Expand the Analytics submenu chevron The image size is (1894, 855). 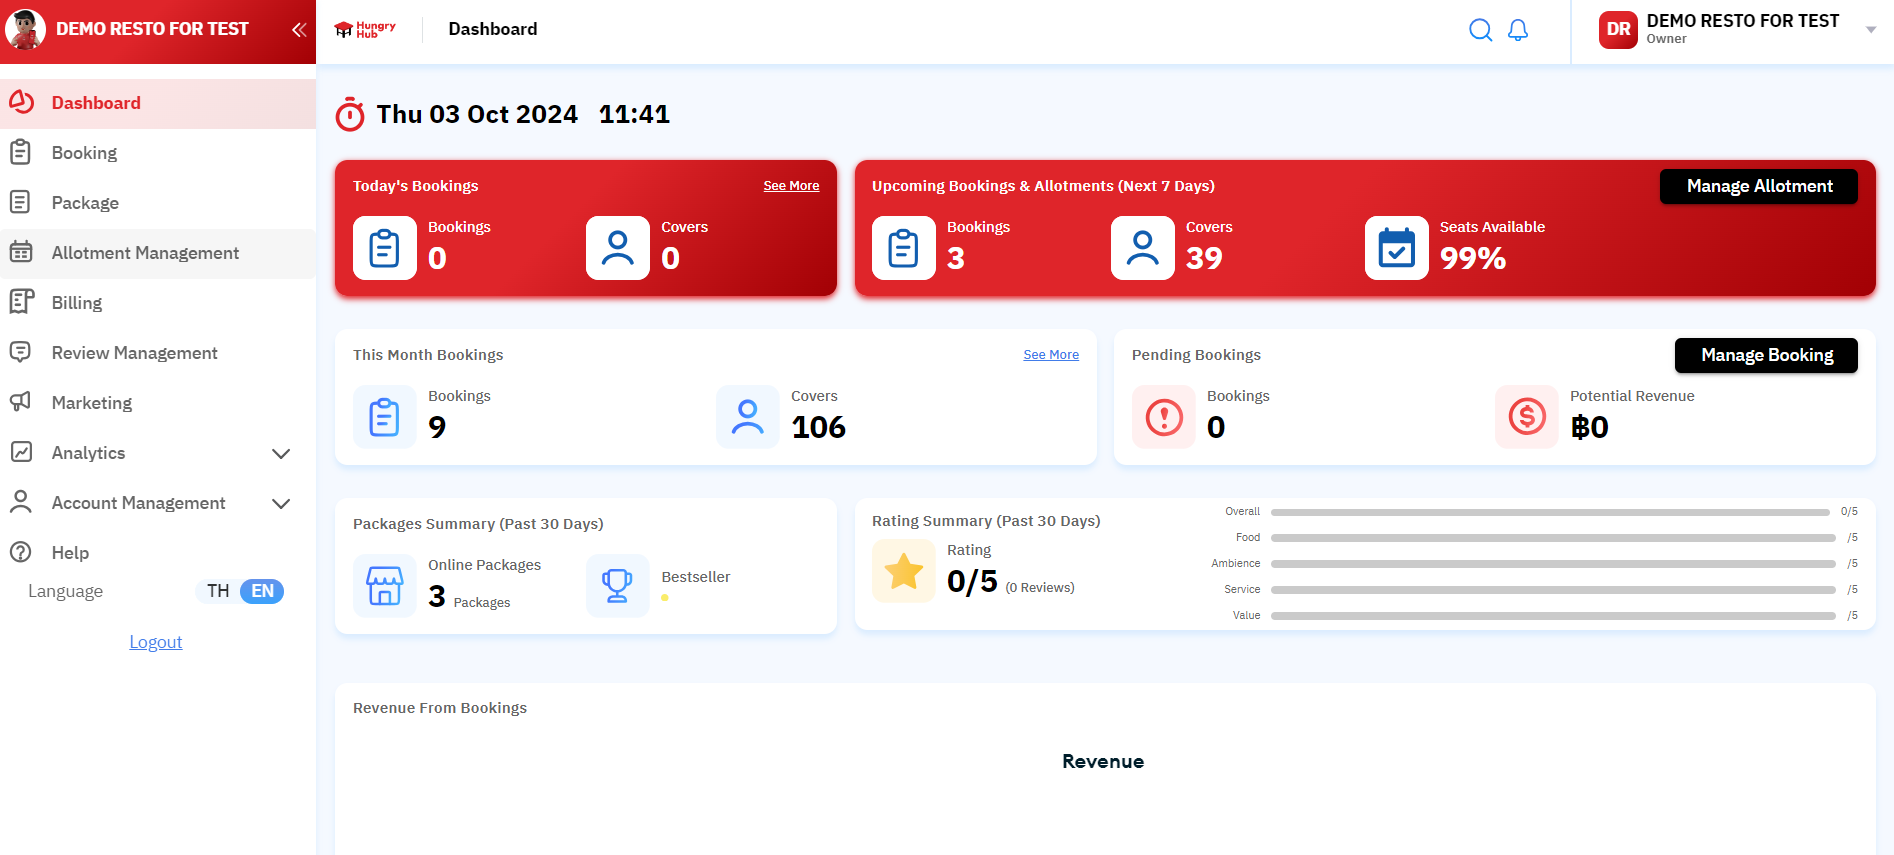tap(281, 453)
